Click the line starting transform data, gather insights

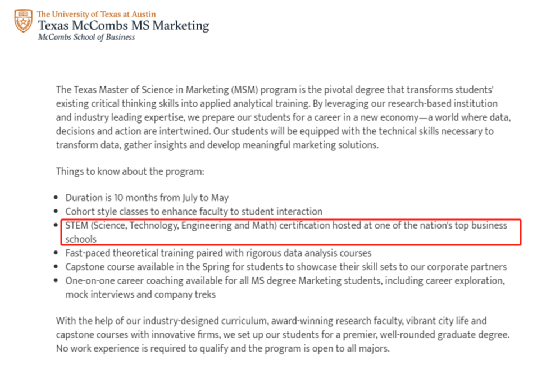coord(217,145)
